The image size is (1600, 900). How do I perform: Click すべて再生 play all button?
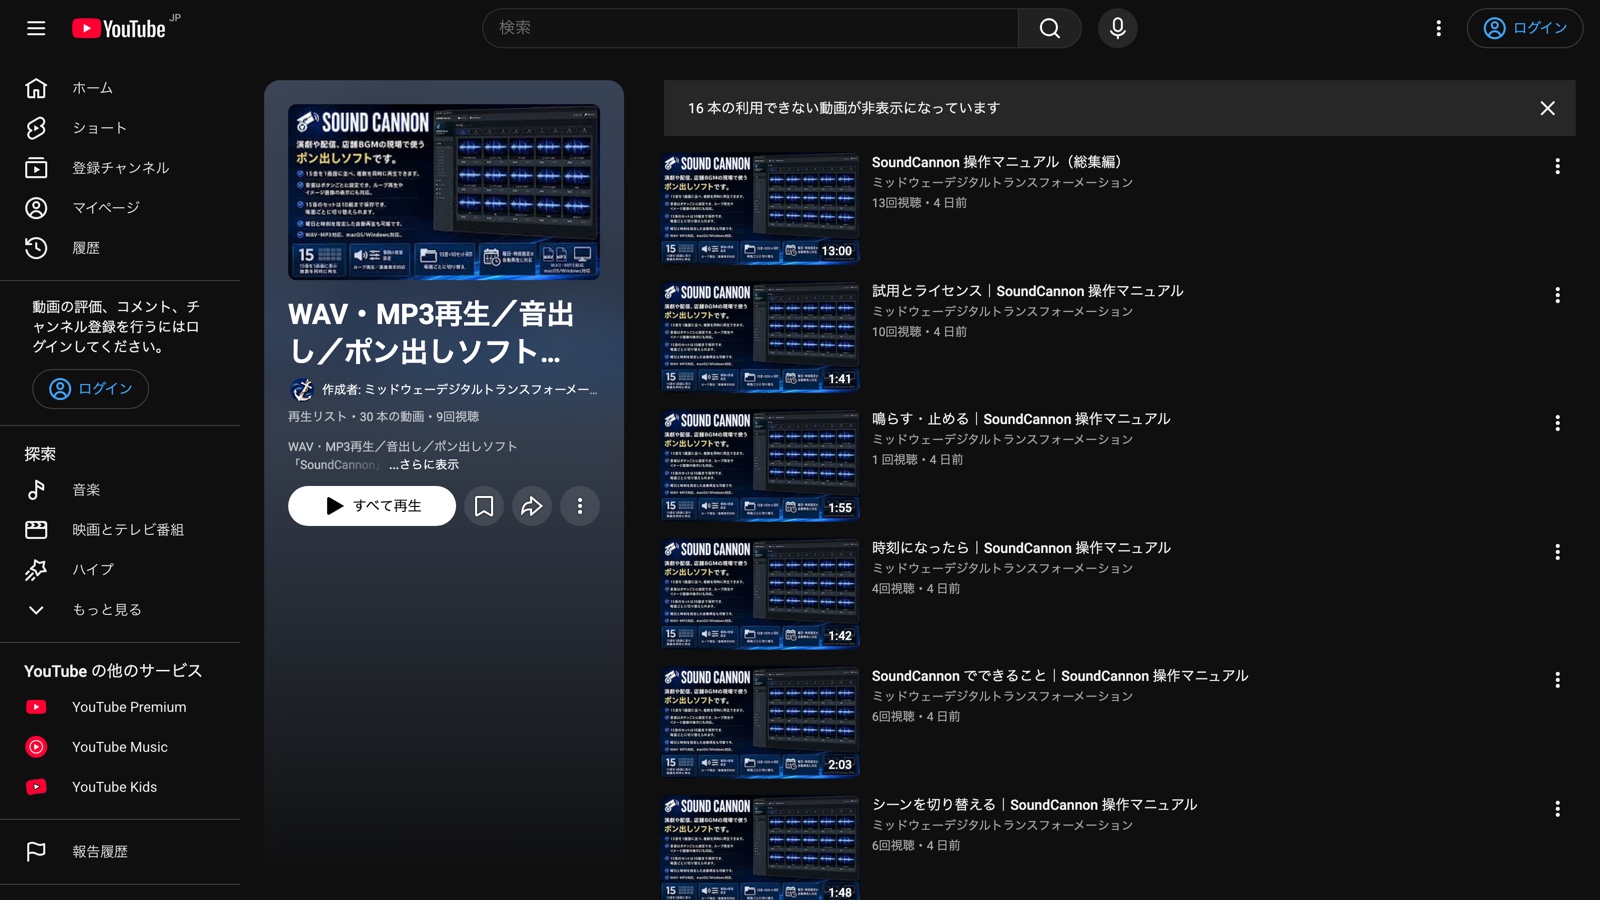[x=372, y=506]
